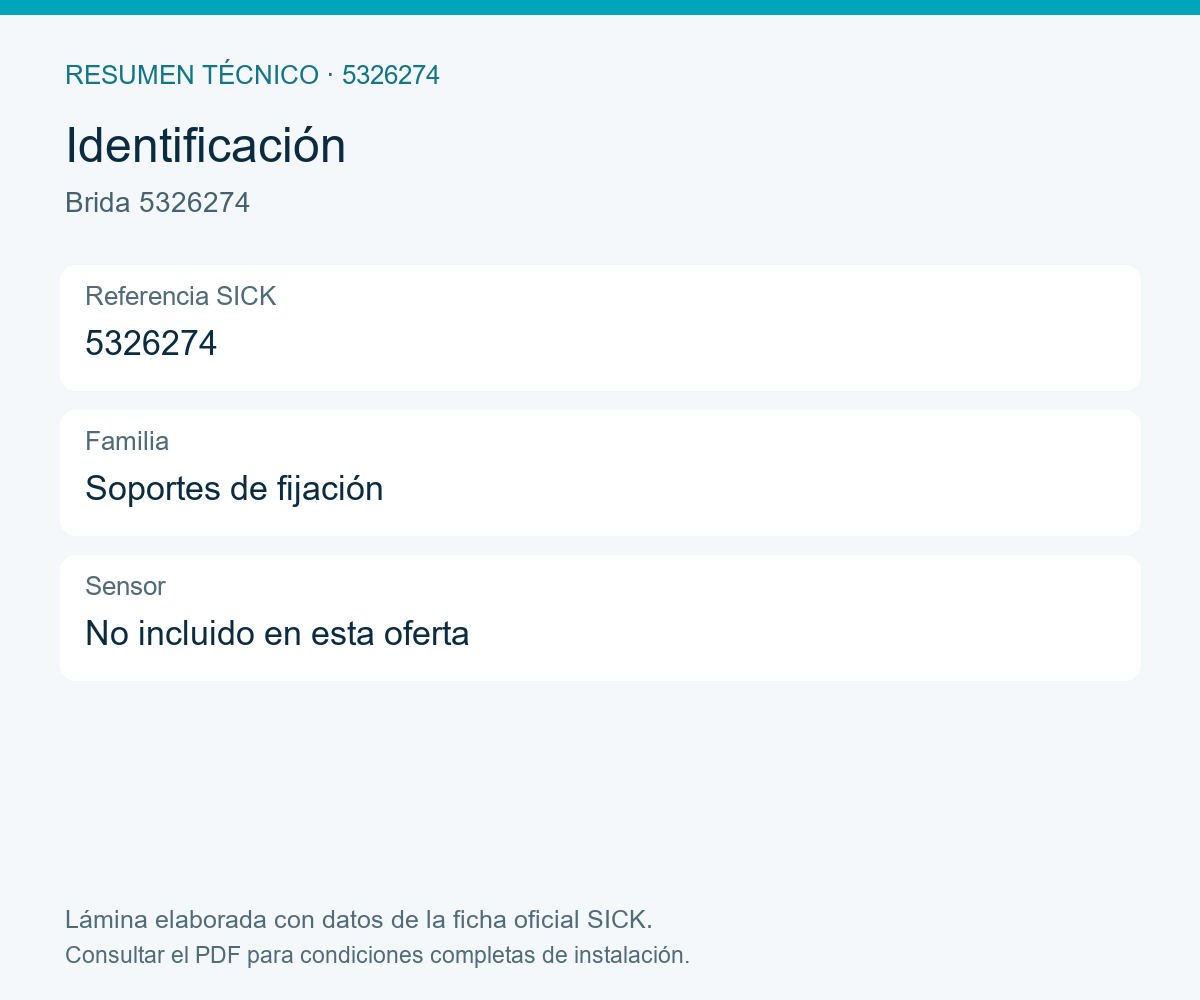Select the 'Soportes de fijación' value

234,489
